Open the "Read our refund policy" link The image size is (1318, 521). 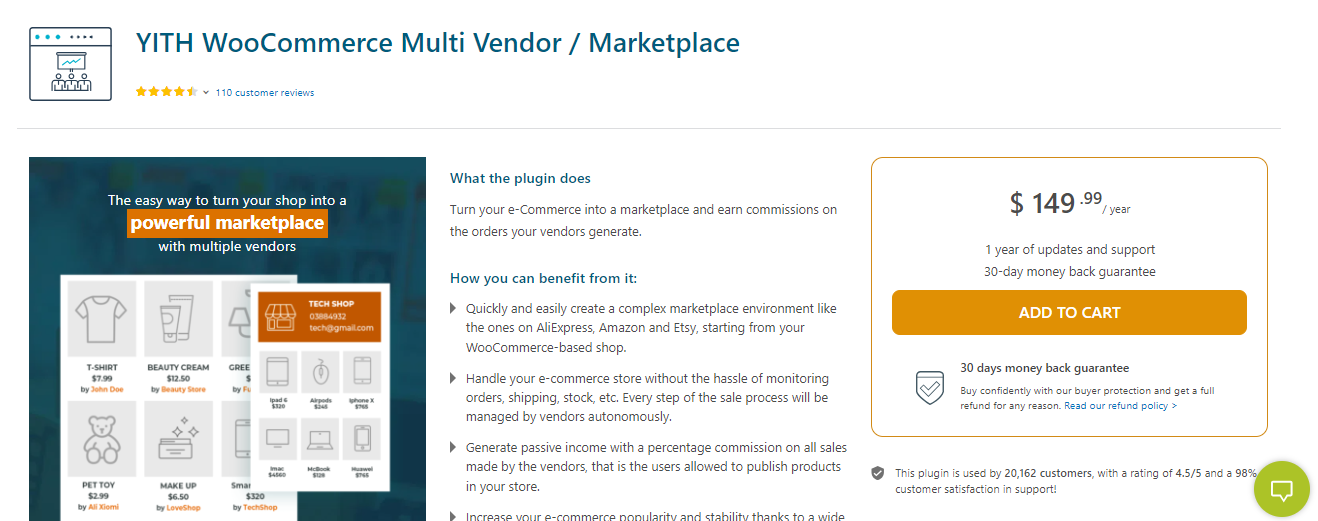[1120, 406]
